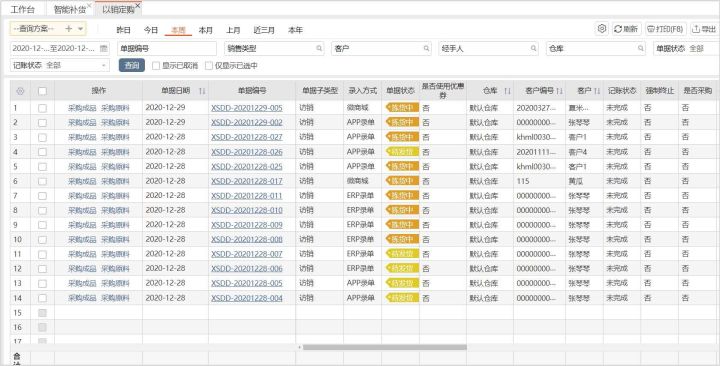Viewport: 720px width, 366px height.
Task: Click 拣货中 status tag for XSDD-20201229-005
Action: click(402, 108)
